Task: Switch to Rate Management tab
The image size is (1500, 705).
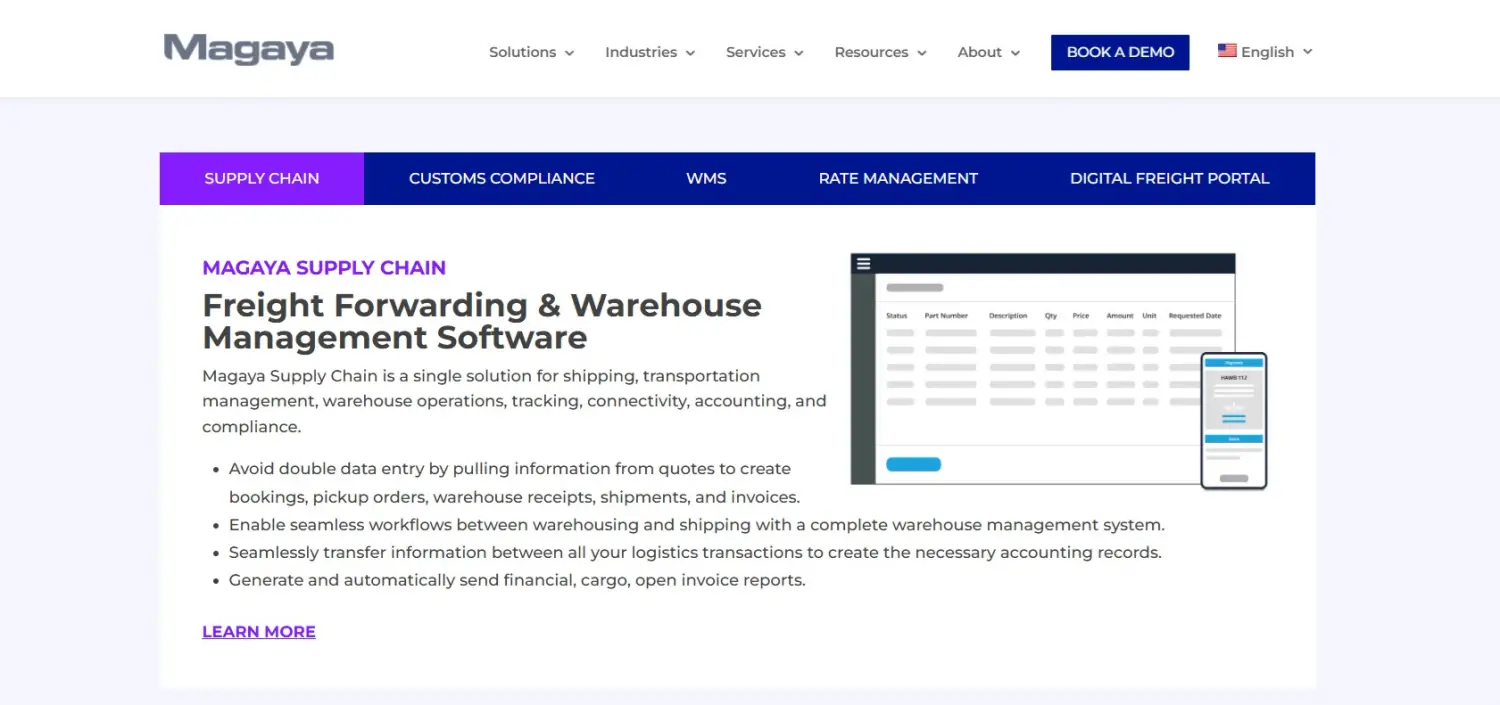Action: tap(898, 178)
